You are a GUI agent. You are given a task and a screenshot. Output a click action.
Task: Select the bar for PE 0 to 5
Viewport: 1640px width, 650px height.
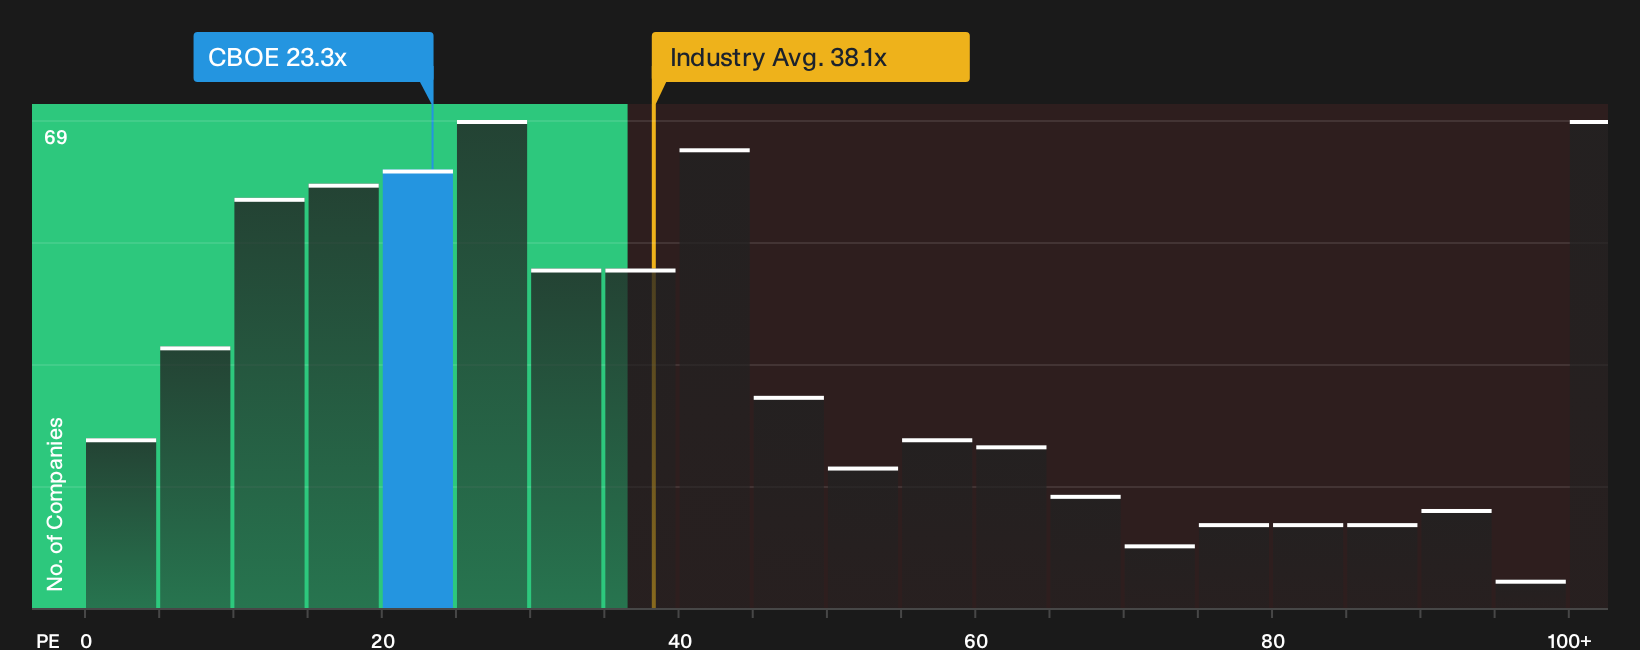coord(121,523)
